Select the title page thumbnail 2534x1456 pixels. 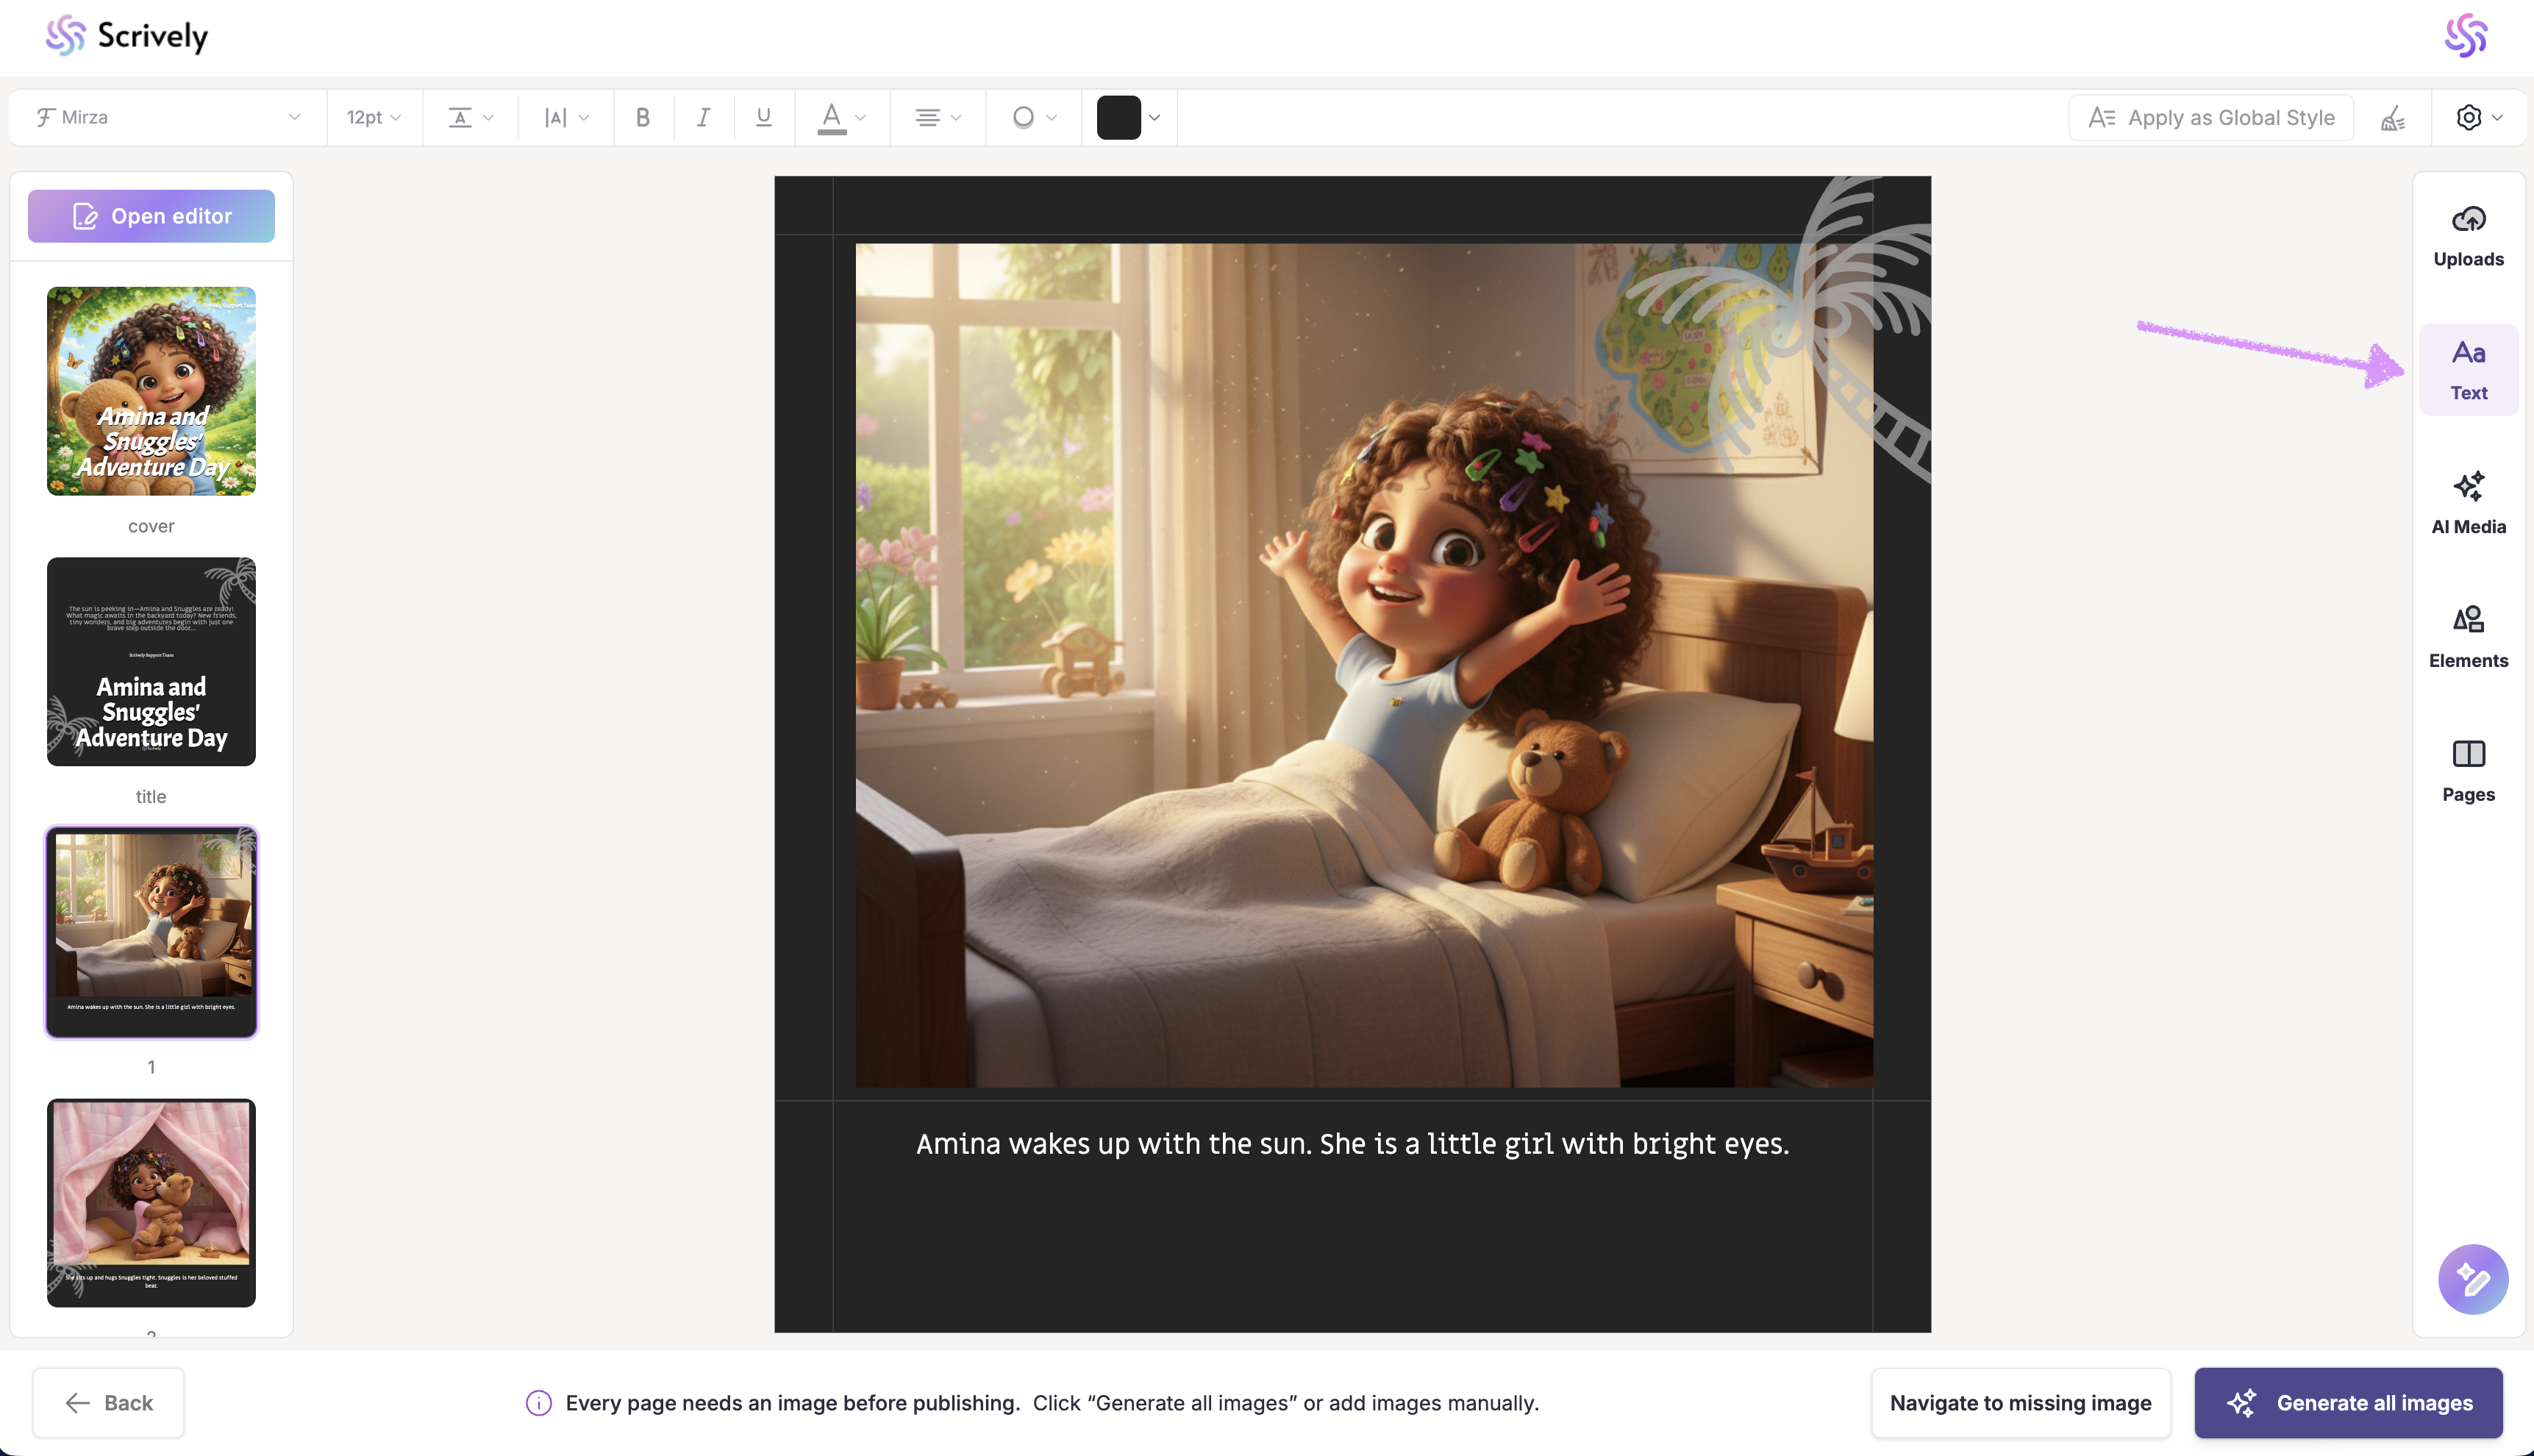pos(151,662)
